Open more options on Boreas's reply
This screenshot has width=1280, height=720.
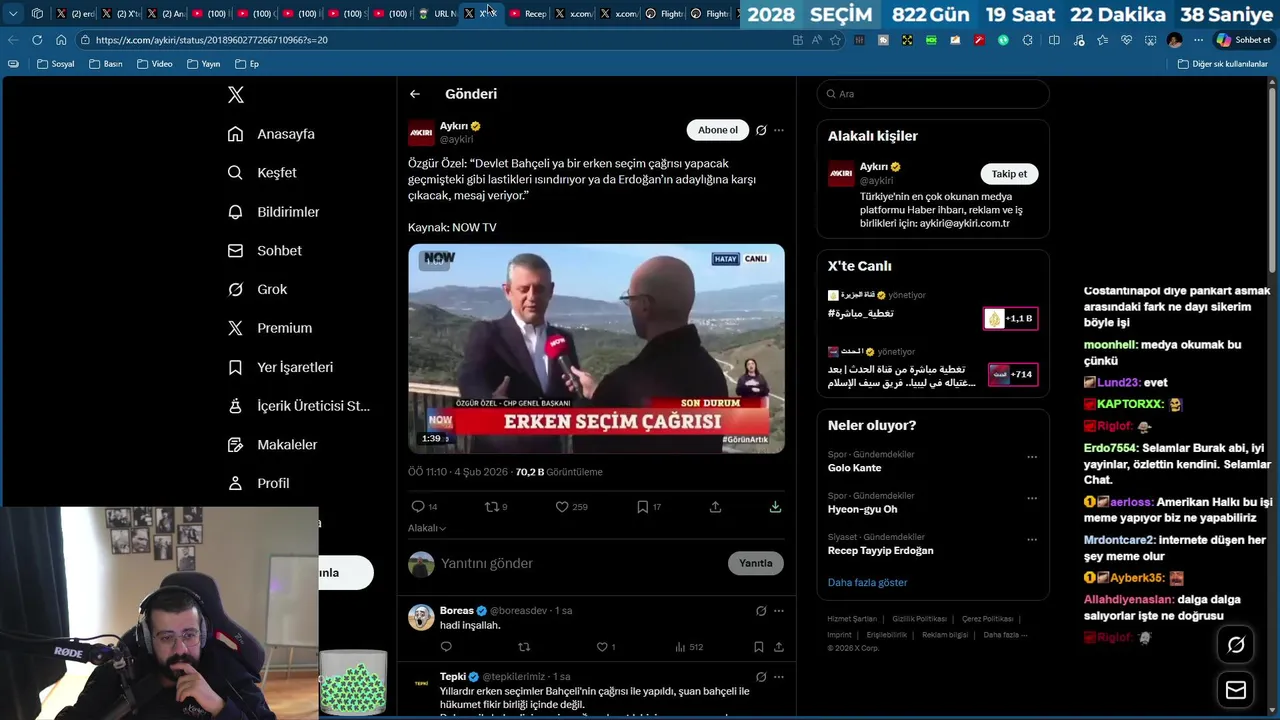point(779,611)
